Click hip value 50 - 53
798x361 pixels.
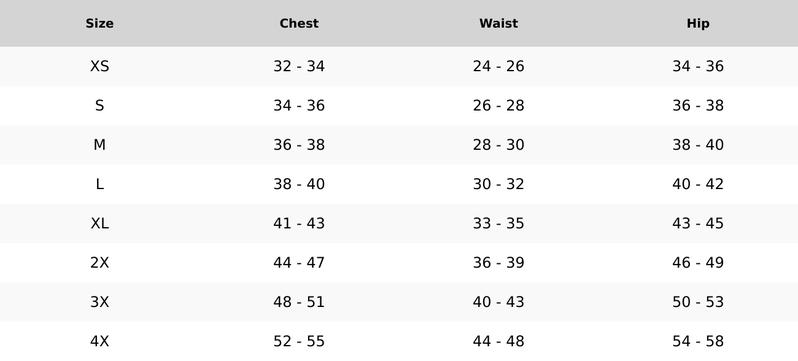(x=698, y=301)
